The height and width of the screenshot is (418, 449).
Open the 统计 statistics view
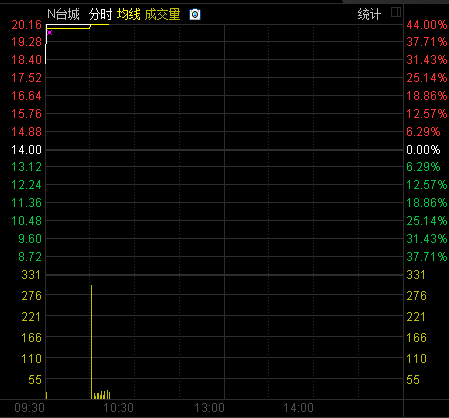click(369, 14)
